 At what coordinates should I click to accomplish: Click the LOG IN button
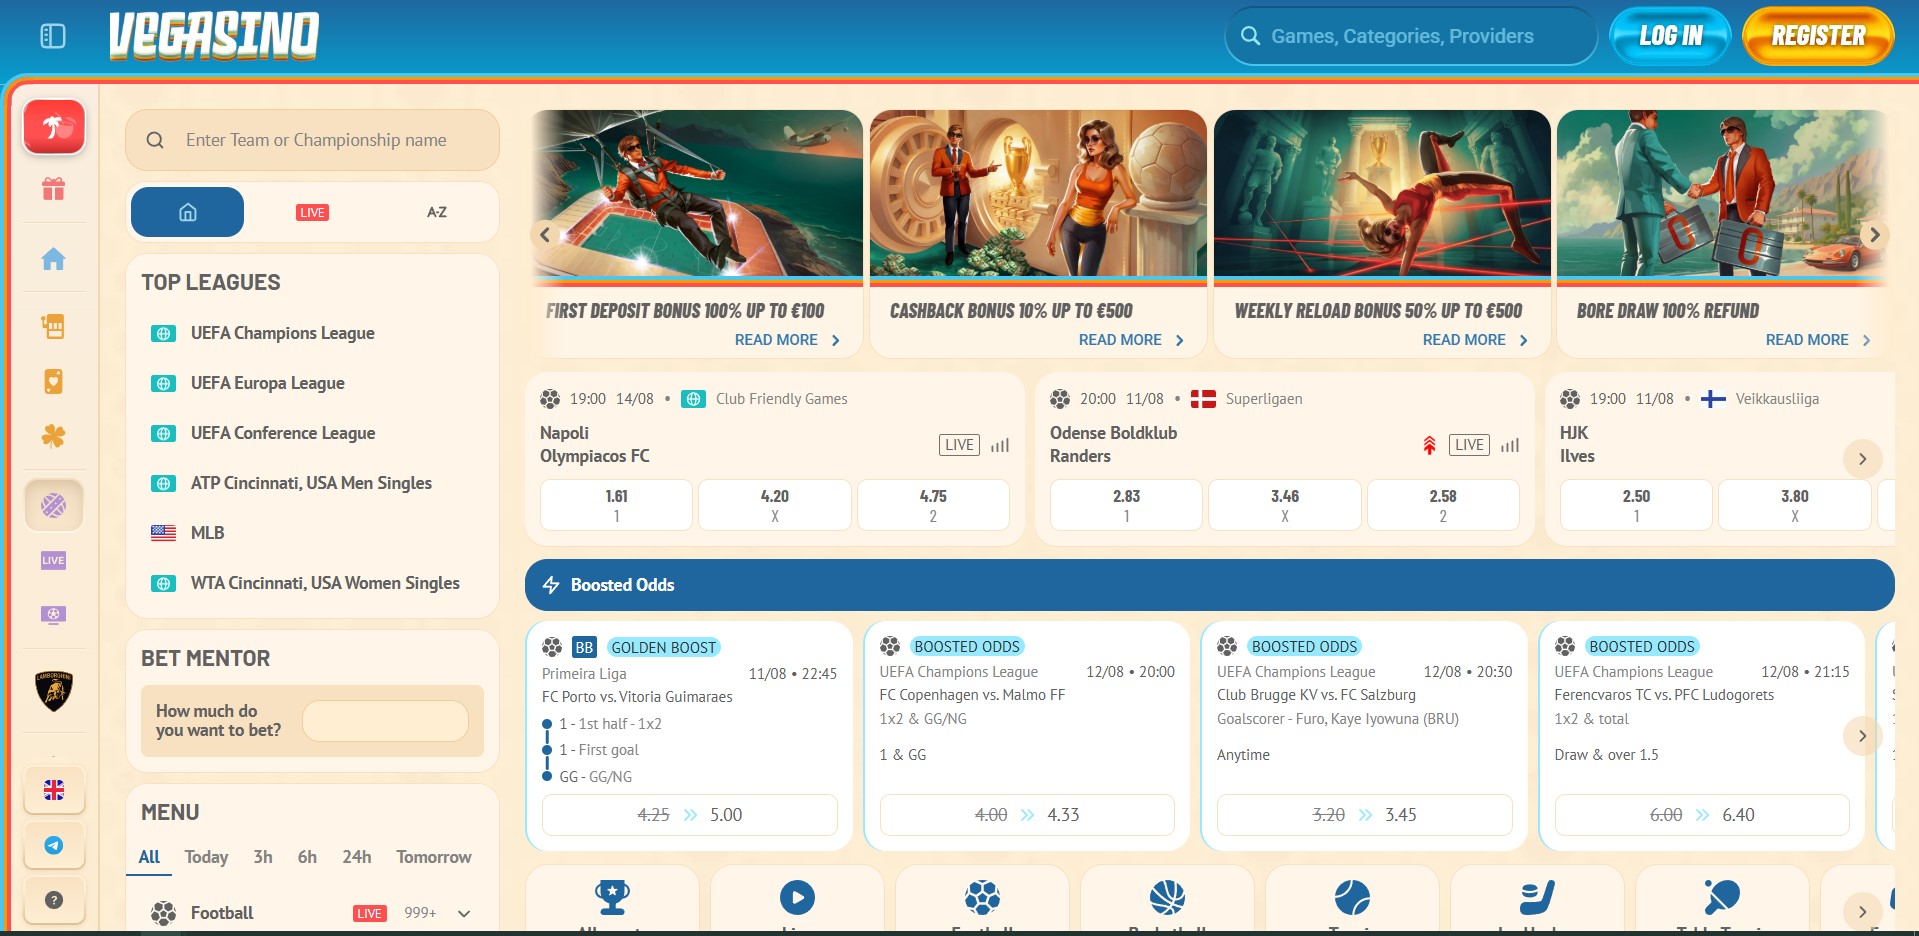coord(1670,36)
